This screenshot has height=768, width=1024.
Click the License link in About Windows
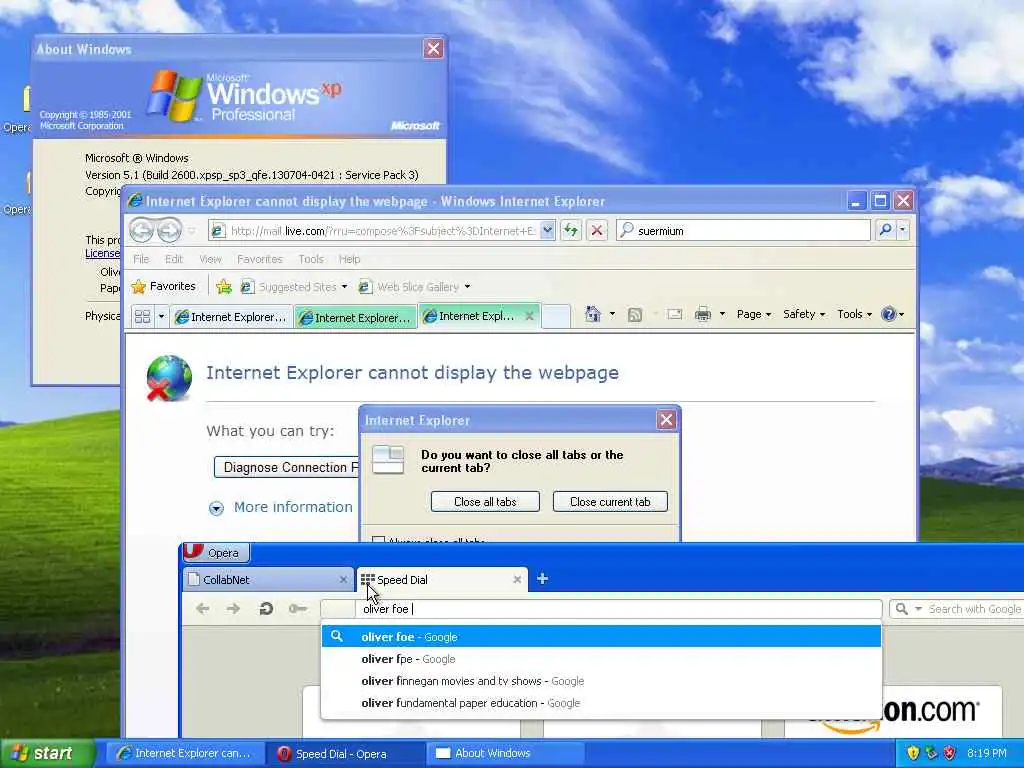103,253
